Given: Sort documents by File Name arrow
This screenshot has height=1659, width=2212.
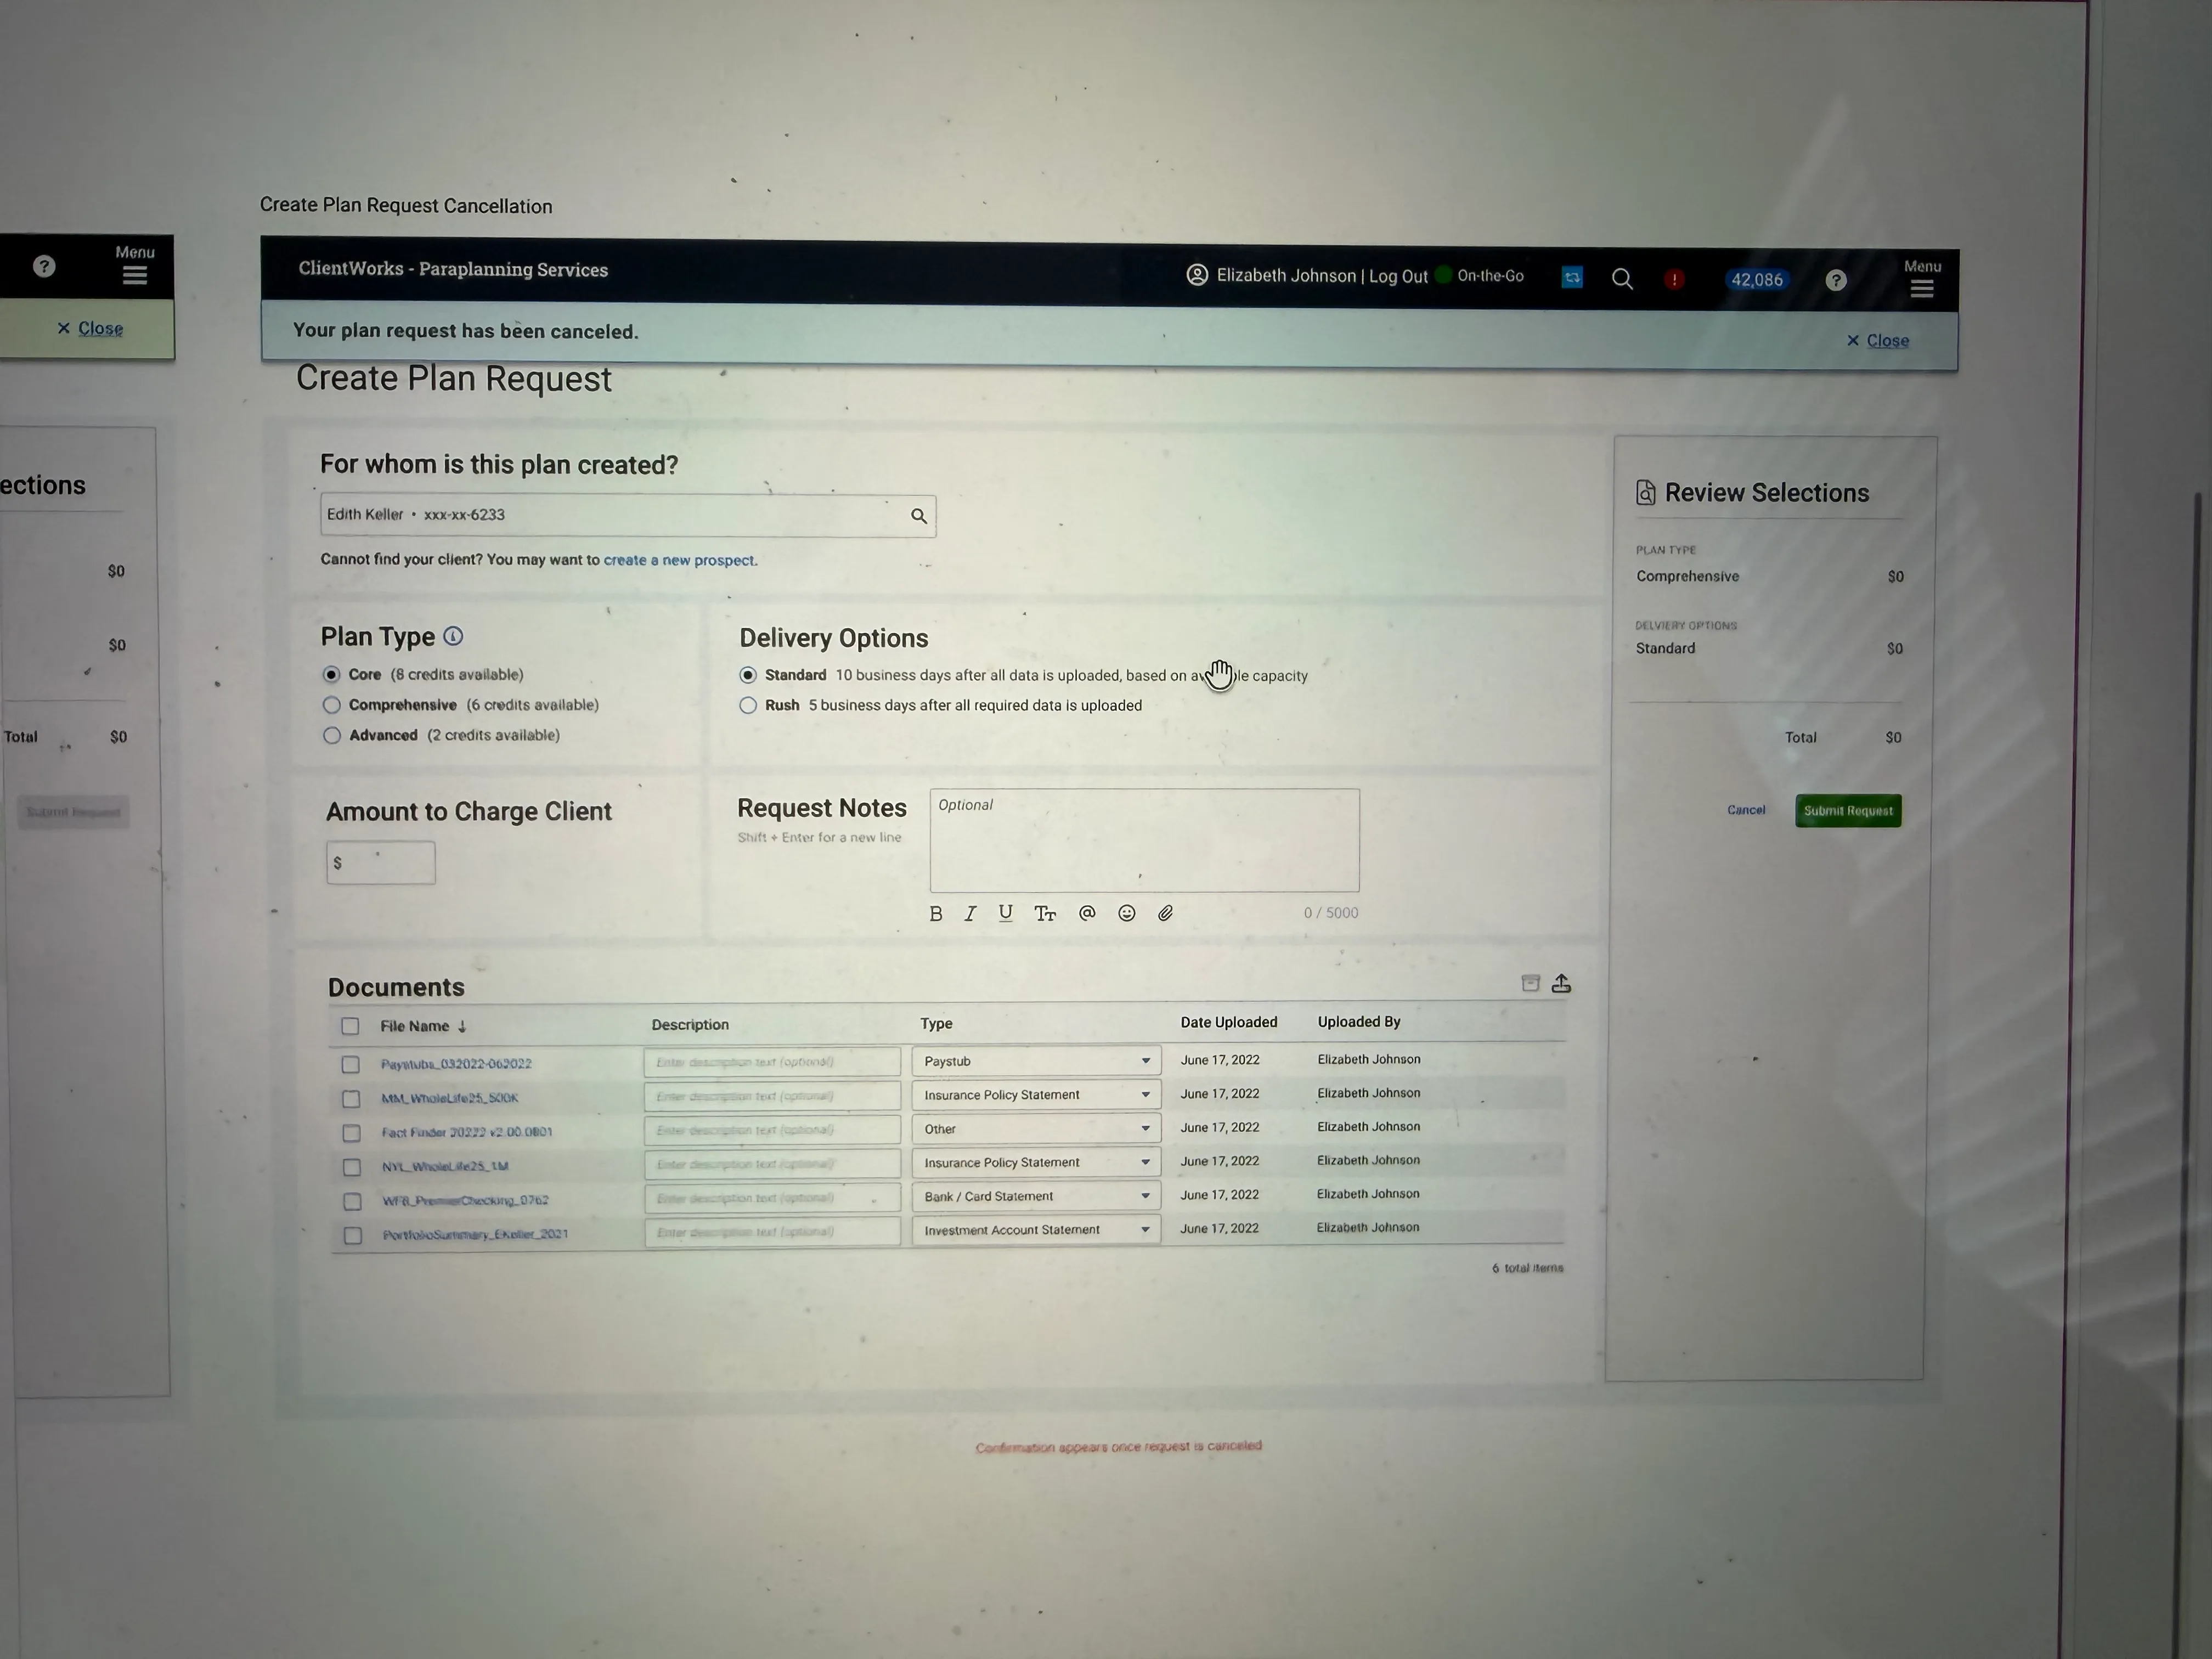Looking at the screenshot, I should coord(462,1026).
